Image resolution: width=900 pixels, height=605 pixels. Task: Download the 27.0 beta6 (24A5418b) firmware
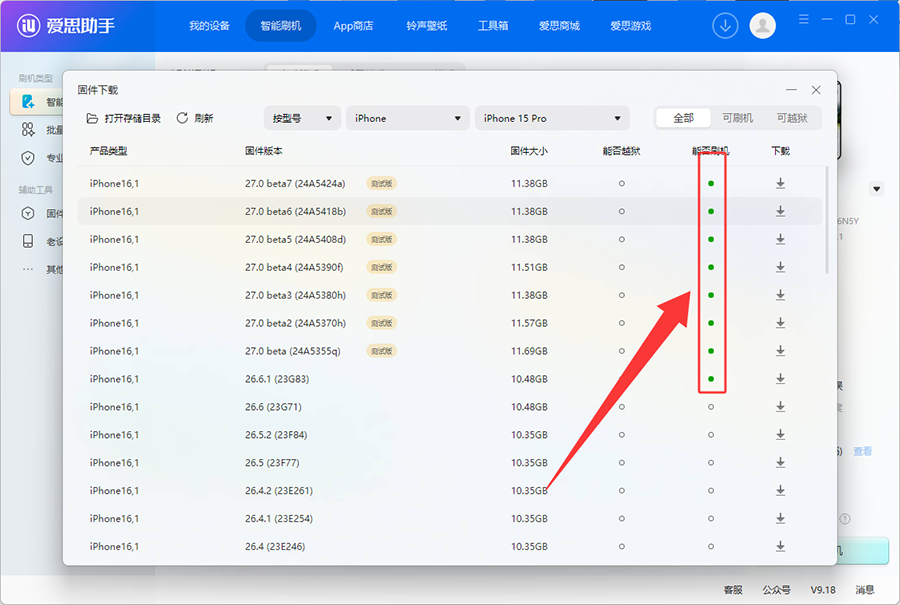(780, 211)
